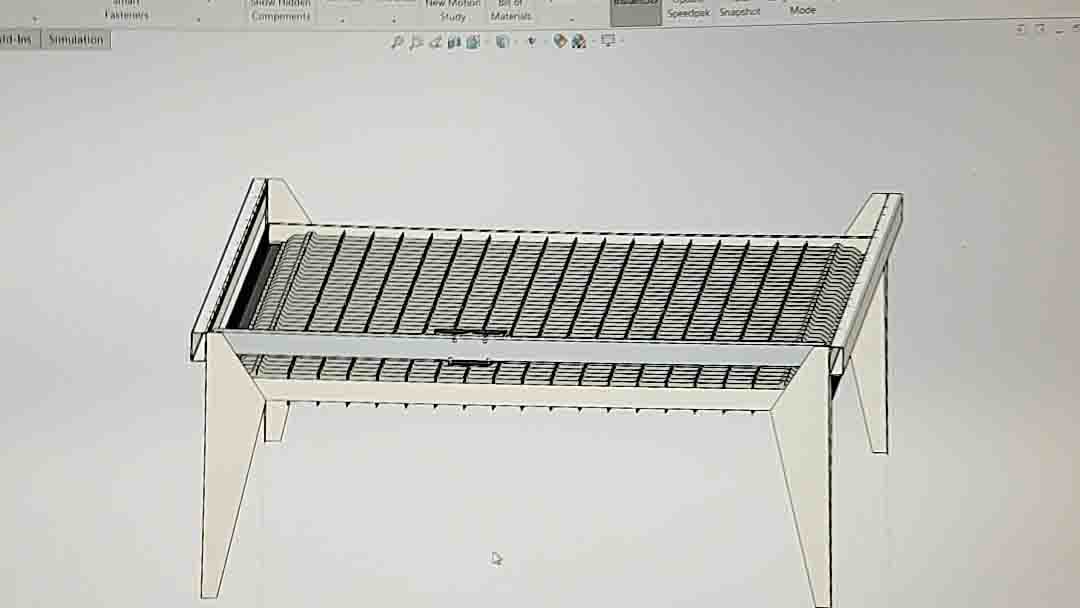Click the Display Style cube icon

[x=502, y=42]
